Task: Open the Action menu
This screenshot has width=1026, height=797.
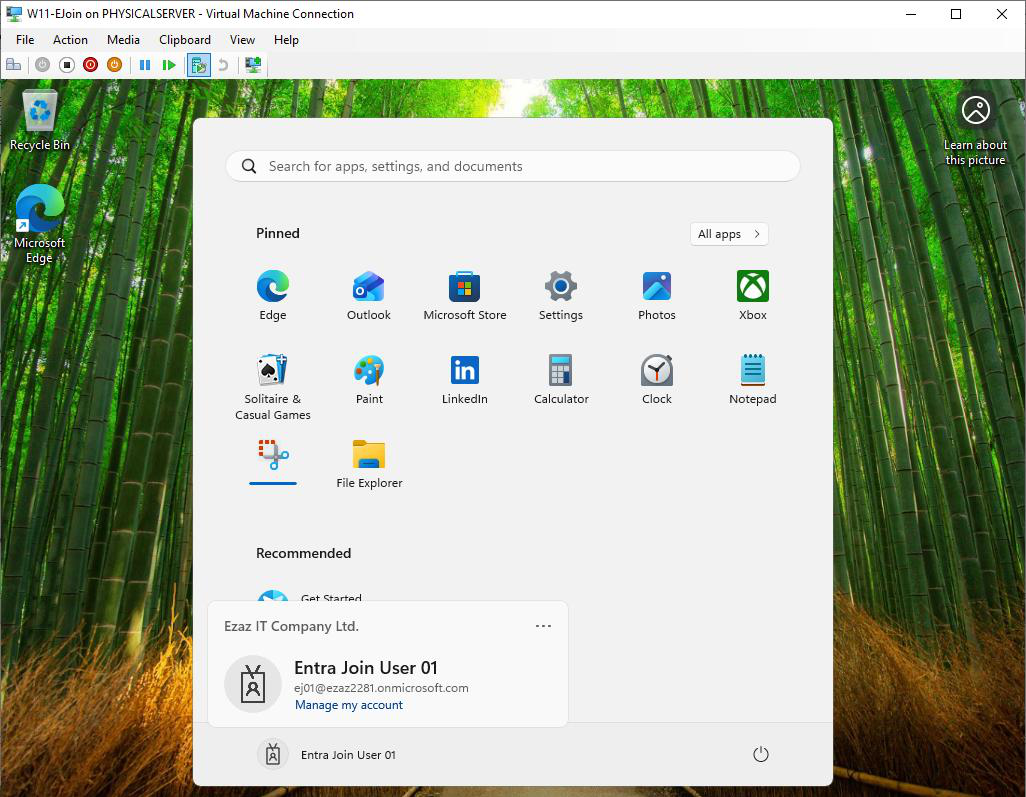Action: [70, 40]
